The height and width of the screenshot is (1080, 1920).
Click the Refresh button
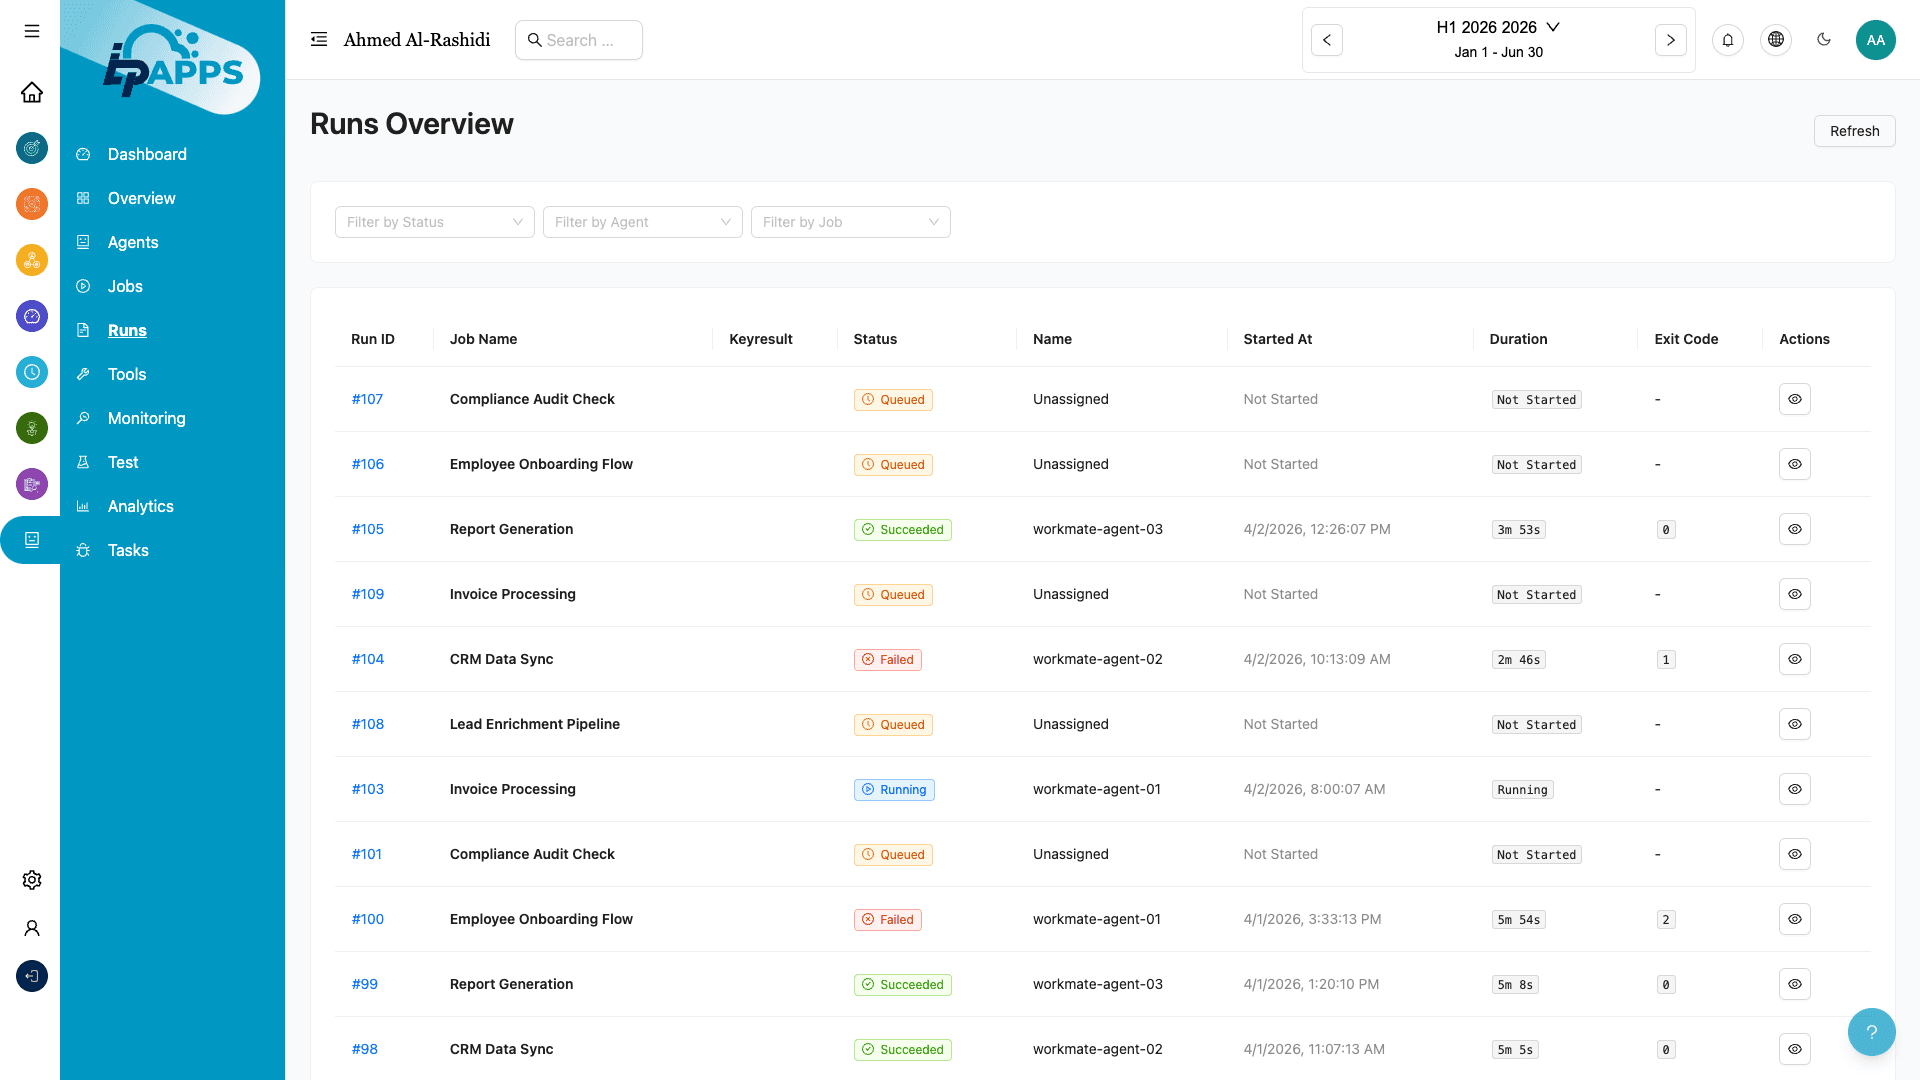pos(1854,131)
